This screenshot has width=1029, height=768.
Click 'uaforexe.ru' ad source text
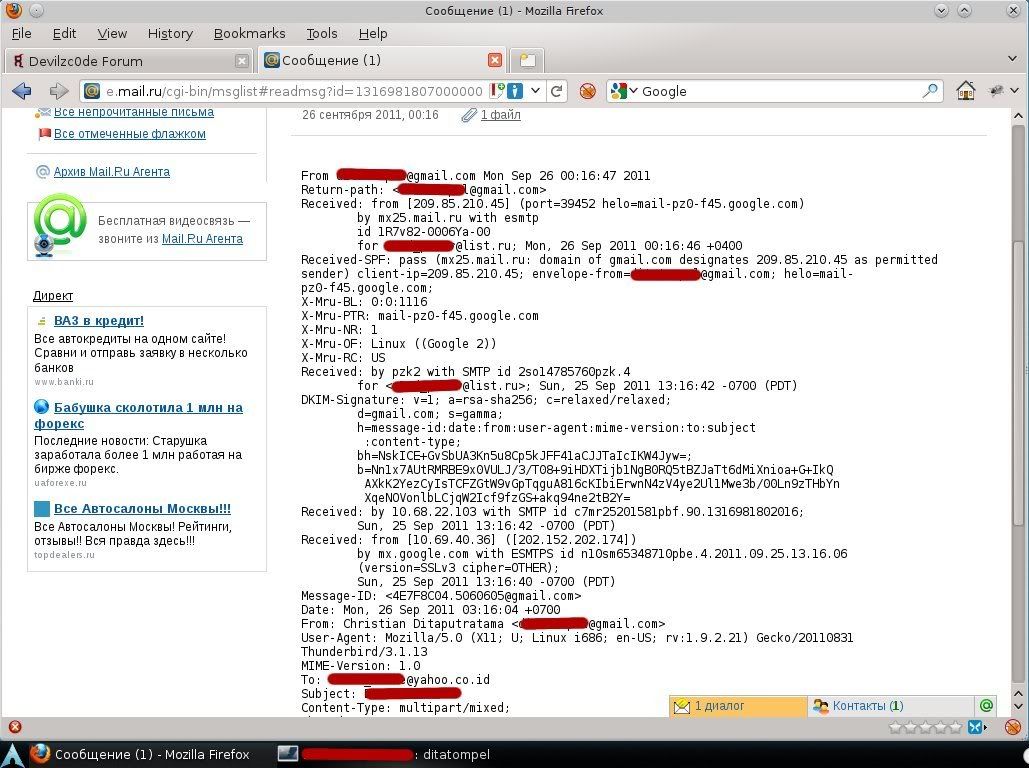(60, 483)
